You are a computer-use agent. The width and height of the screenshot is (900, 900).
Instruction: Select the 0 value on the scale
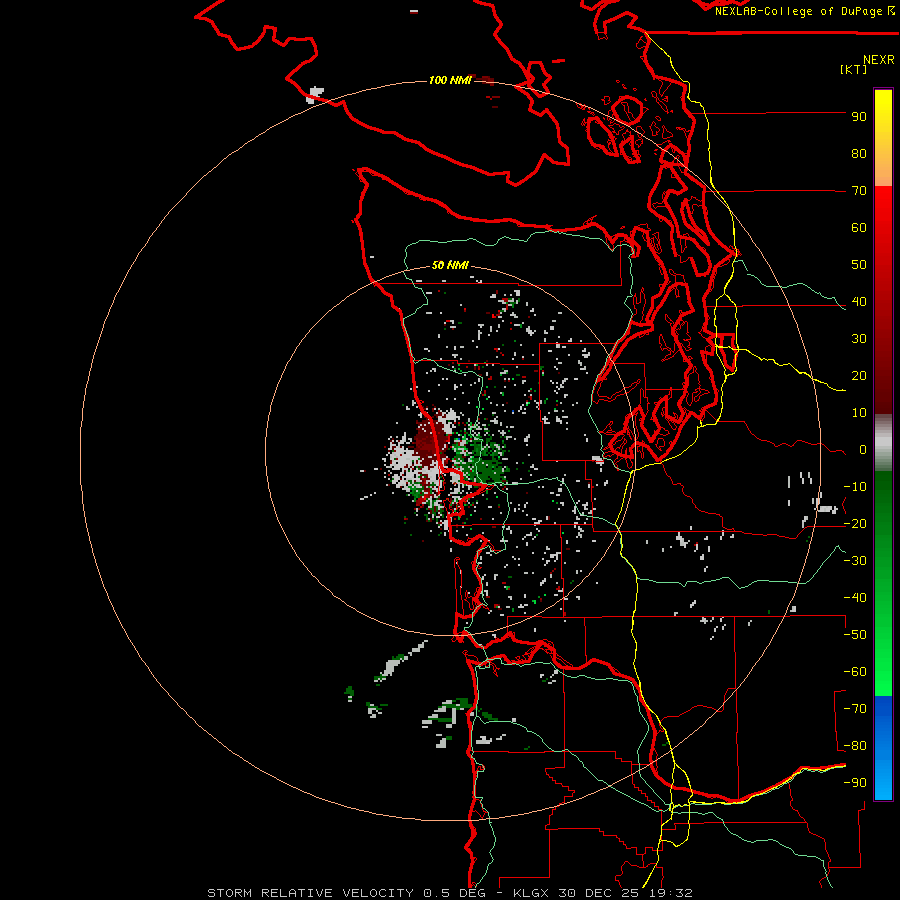click(863, 449)
